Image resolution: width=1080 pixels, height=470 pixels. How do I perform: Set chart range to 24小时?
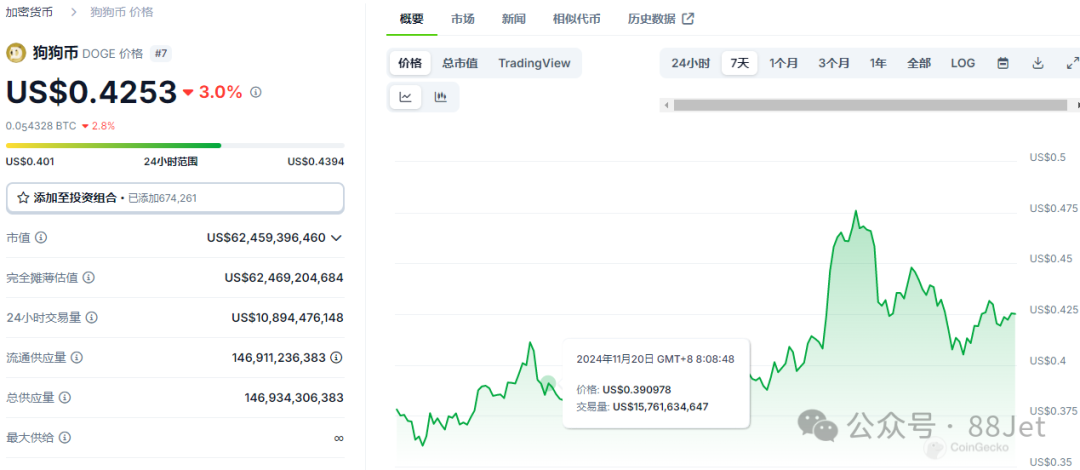click(x=690, y=63)
